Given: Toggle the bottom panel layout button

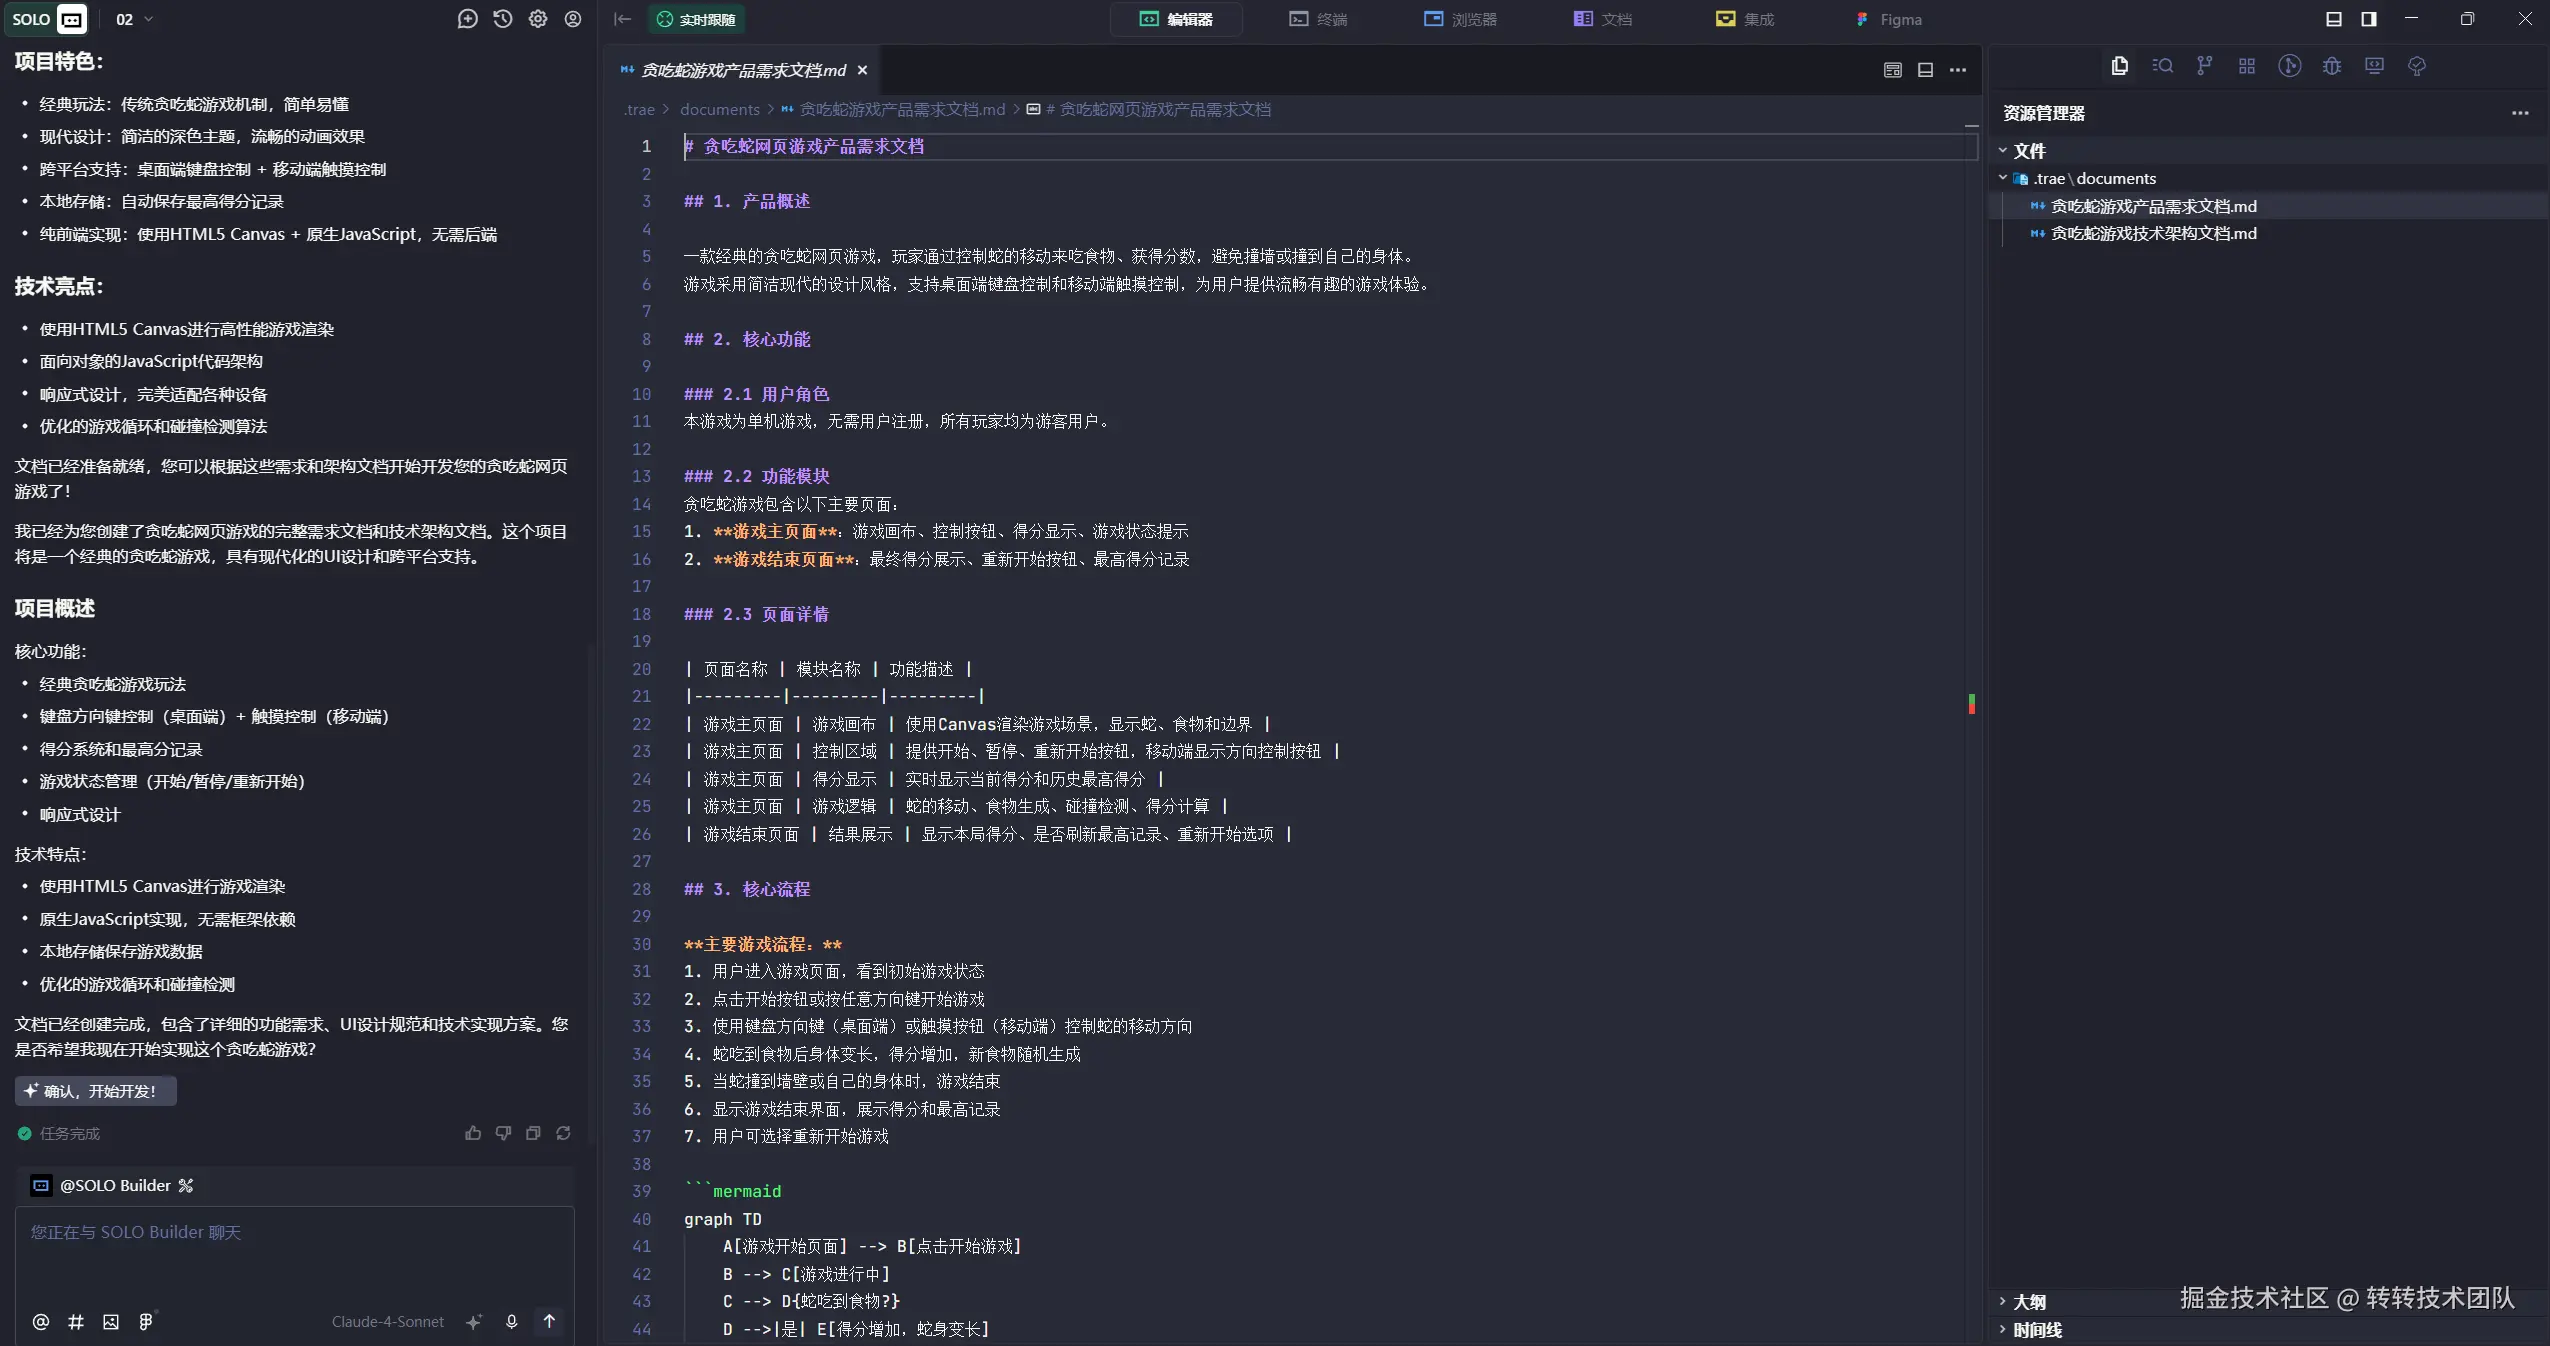Looking at the screenshot, I should click(2334, 19).
